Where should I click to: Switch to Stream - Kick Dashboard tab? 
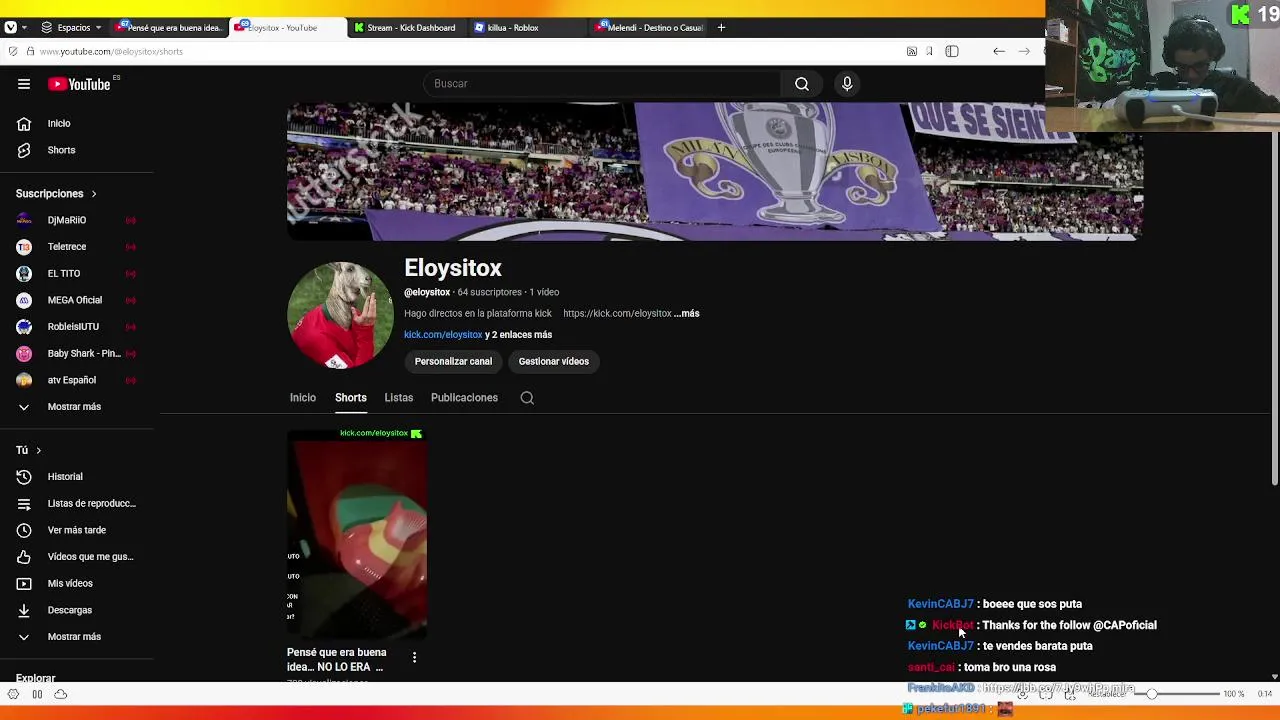[406, 27]
